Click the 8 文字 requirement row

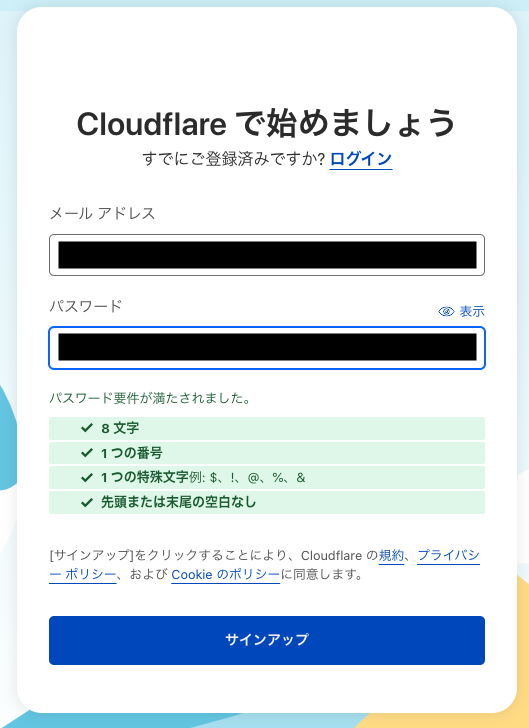(267, 428)
